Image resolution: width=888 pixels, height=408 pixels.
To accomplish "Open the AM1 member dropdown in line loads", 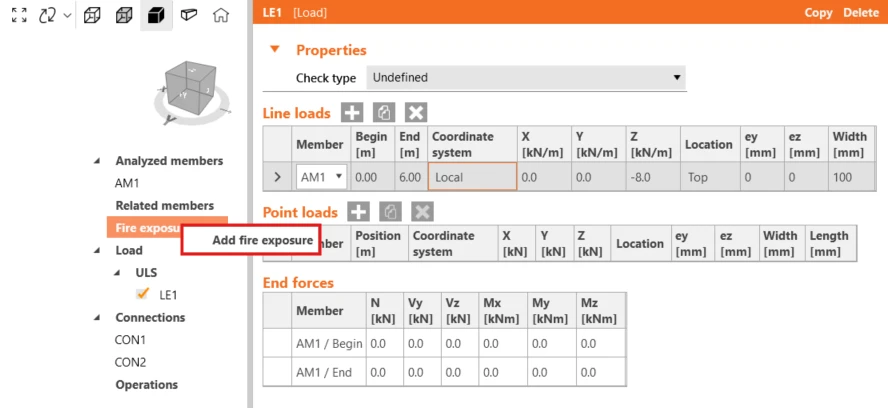I will coord(321,177).
